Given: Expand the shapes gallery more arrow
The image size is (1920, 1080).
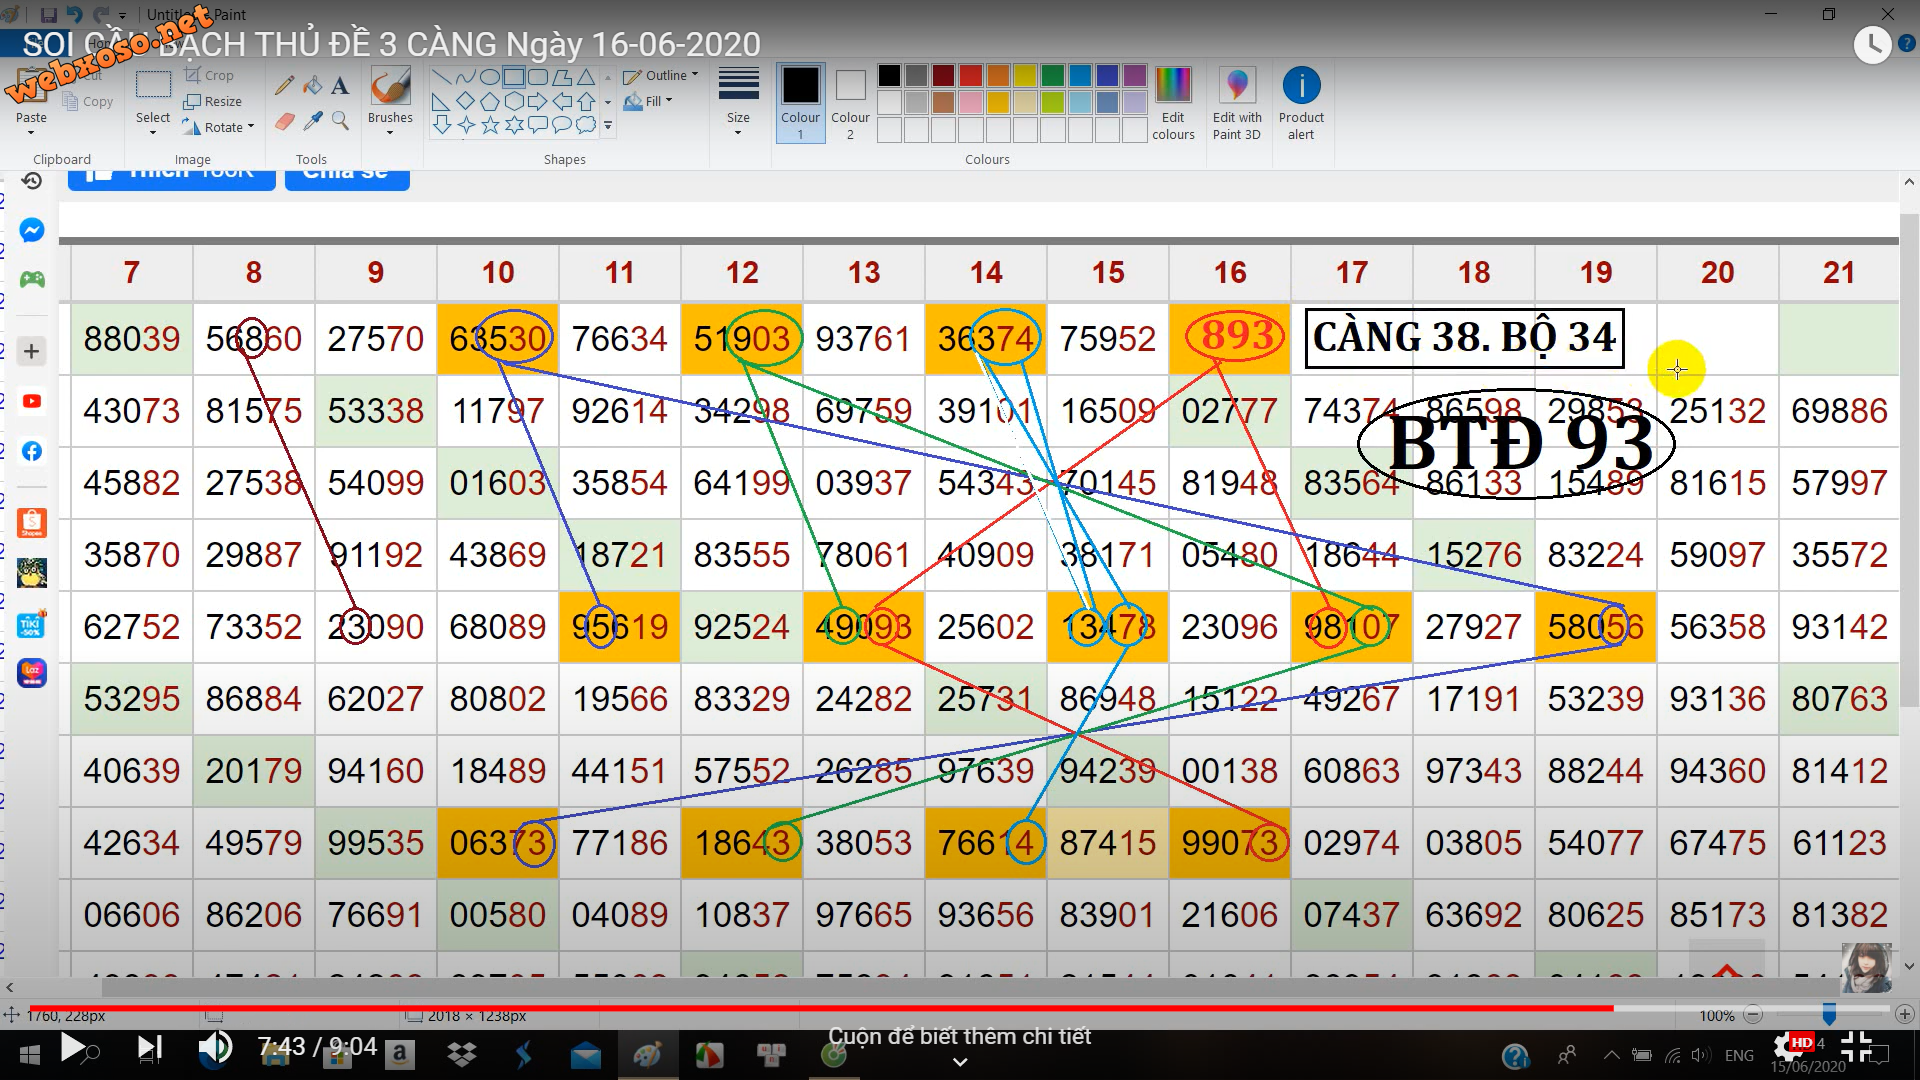Looking at the screenshot, I should pos(607,125).
